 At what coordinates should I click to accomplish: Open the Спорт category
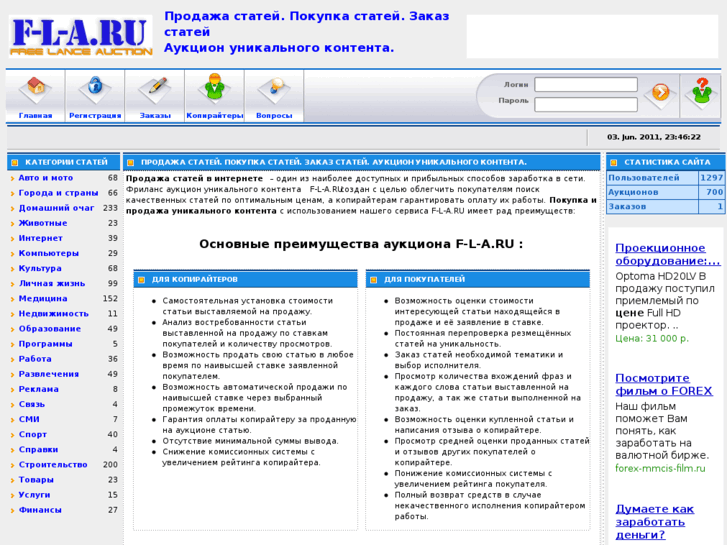tap(32, 435)
